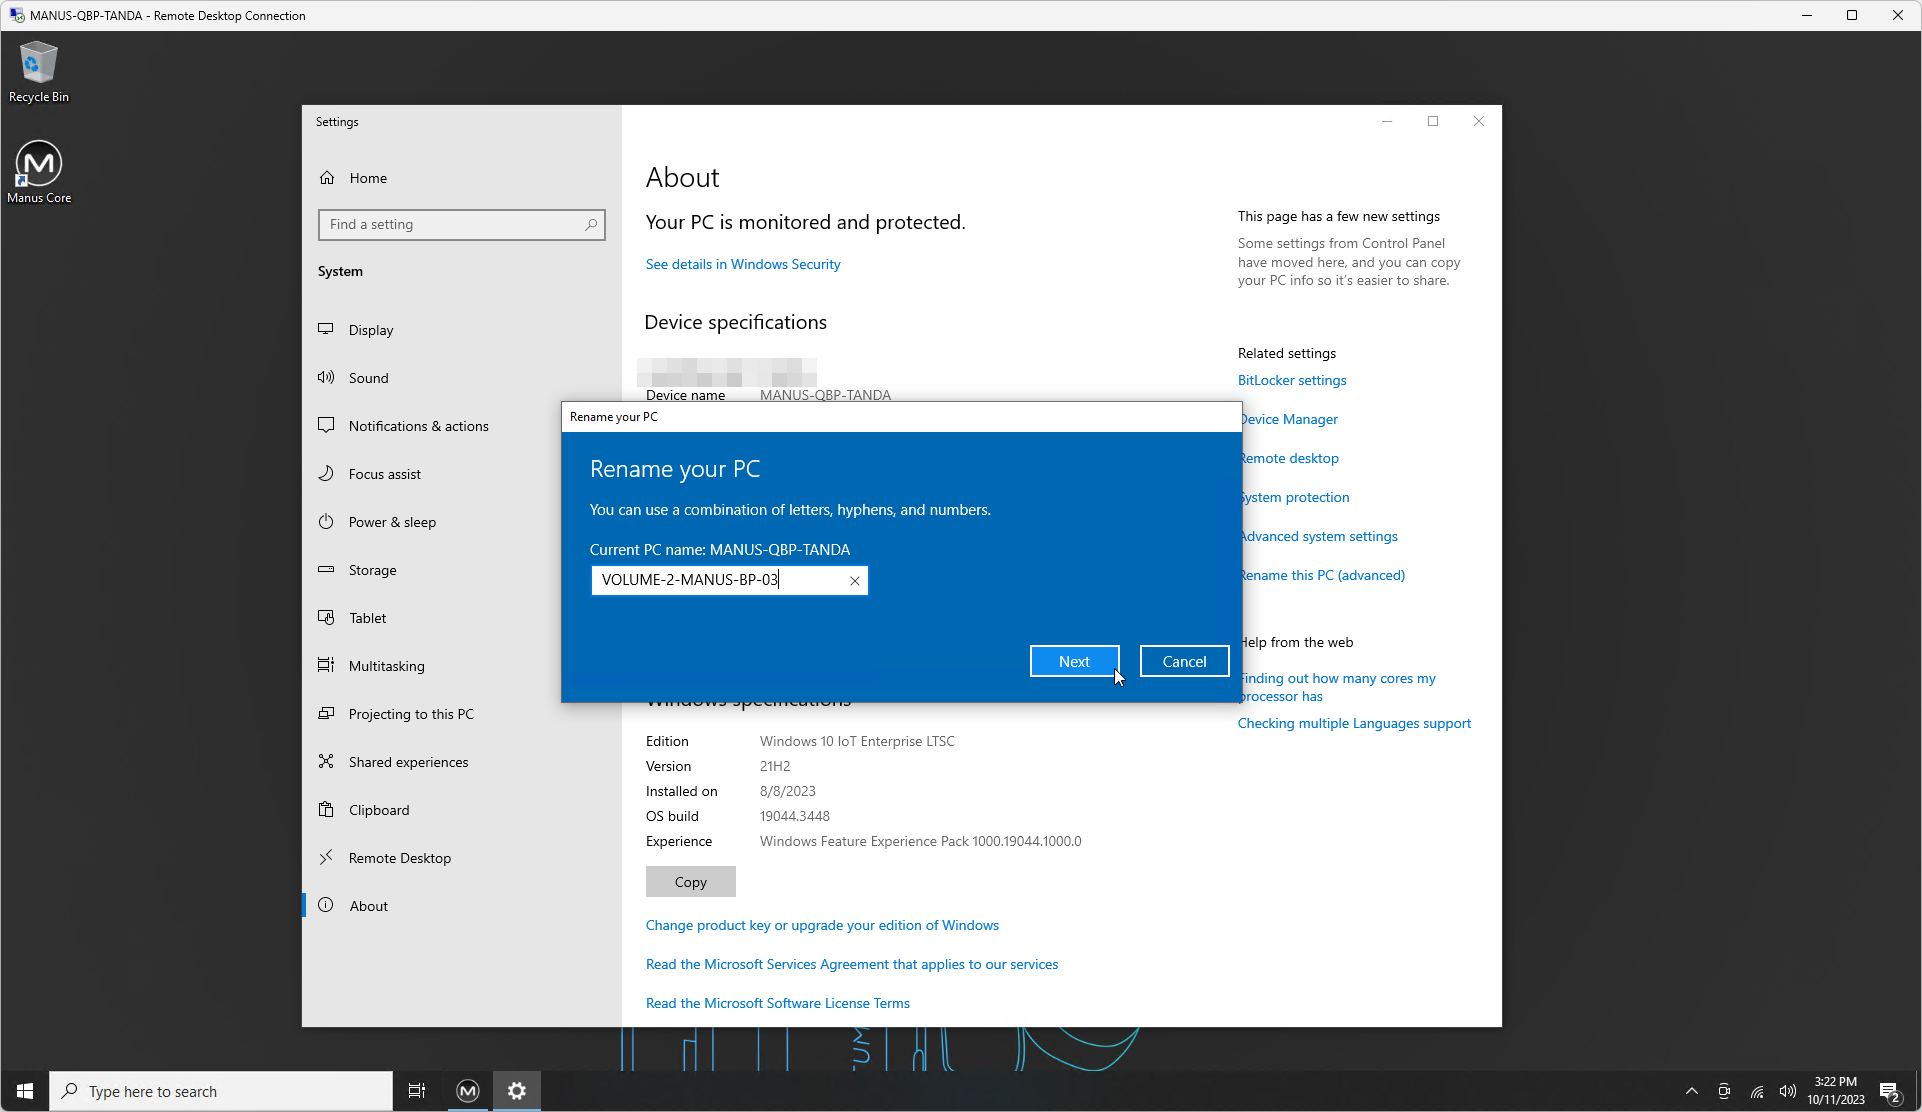Select the Power & sleep icon

(326, 521)
